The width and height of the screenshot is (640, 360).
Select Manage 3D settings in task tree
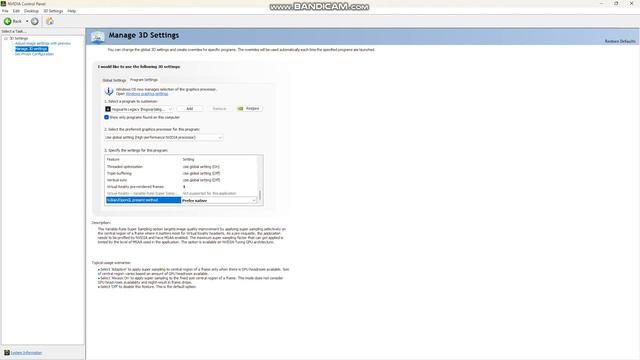(x=31, y=49)
